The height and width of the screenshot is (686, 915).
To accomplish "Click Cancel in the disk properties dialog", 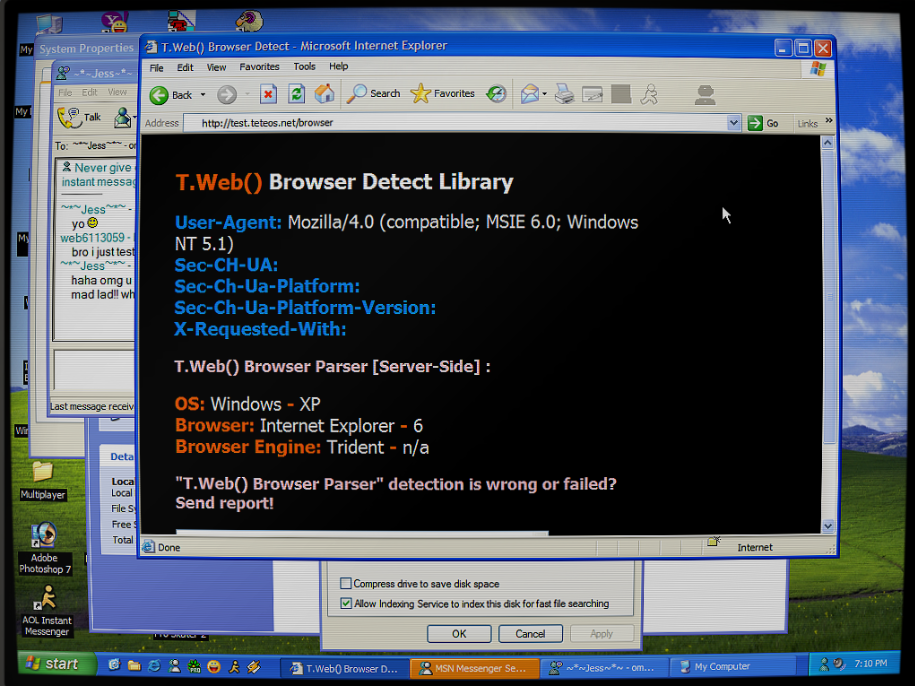I will (x=530, y=634).
